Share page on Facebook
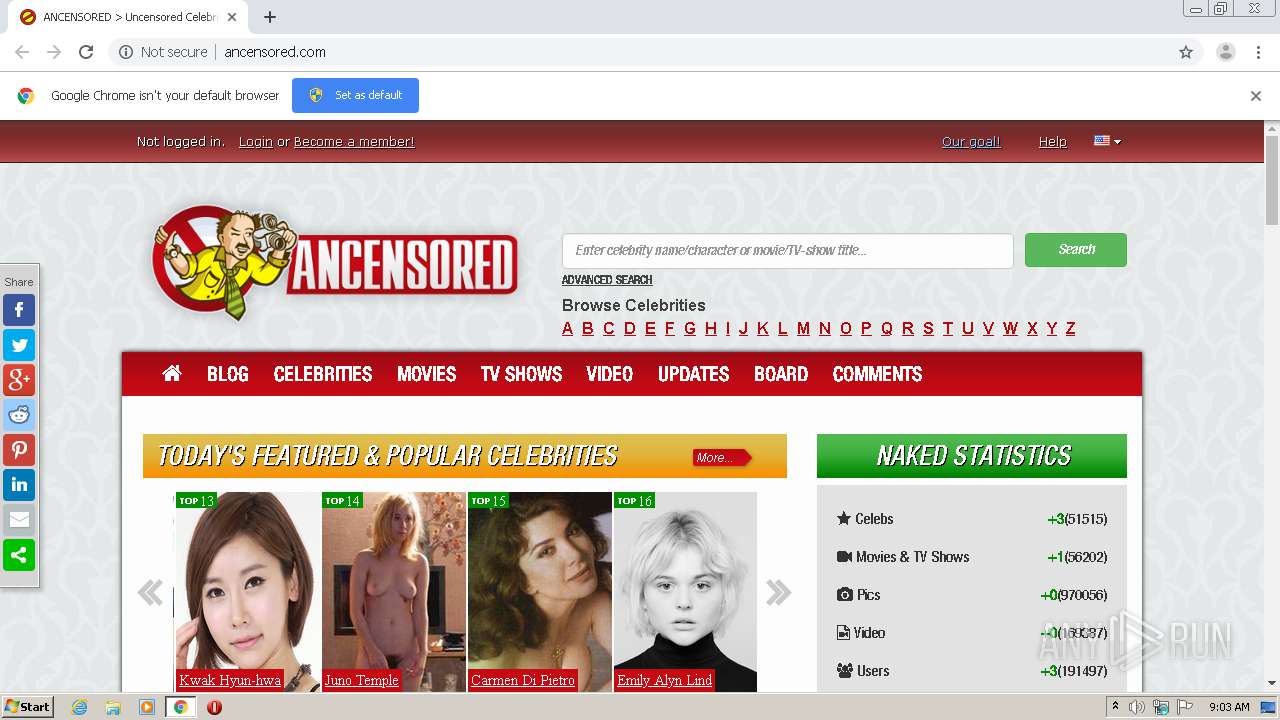Image resolution: width=1280 pixels, height=720 pixels. click(19, 310)
